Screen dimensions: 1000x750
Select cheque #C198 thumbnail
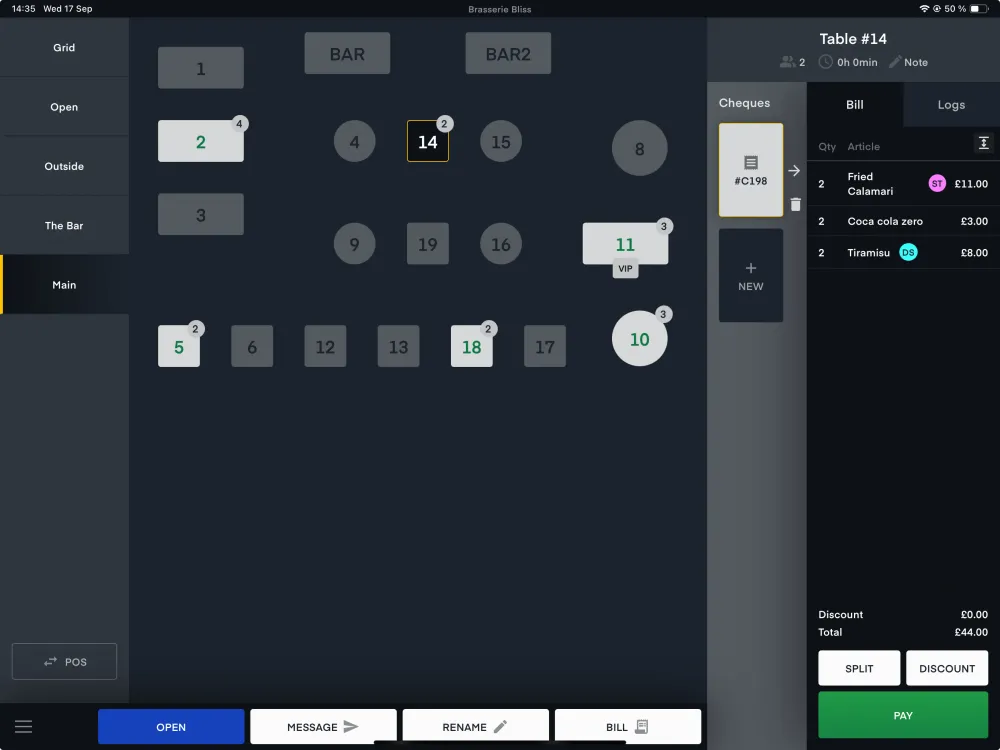(751, 170)
